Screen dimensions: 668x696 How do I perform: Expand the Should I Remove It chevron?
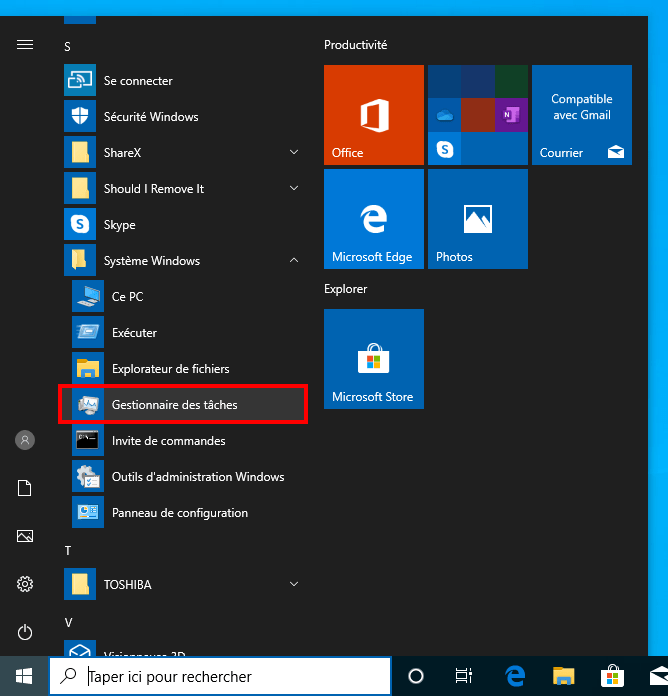(x=294, y=188)
